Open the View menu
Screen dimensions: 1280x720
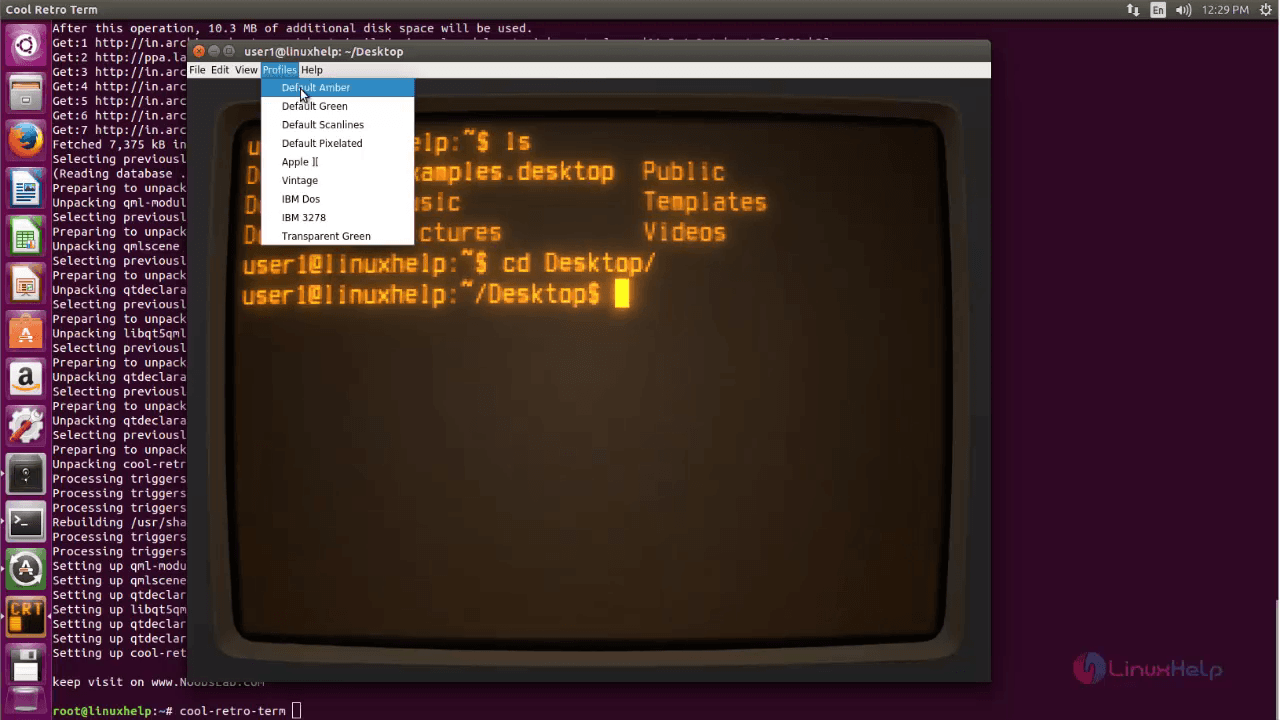(246, 70)
